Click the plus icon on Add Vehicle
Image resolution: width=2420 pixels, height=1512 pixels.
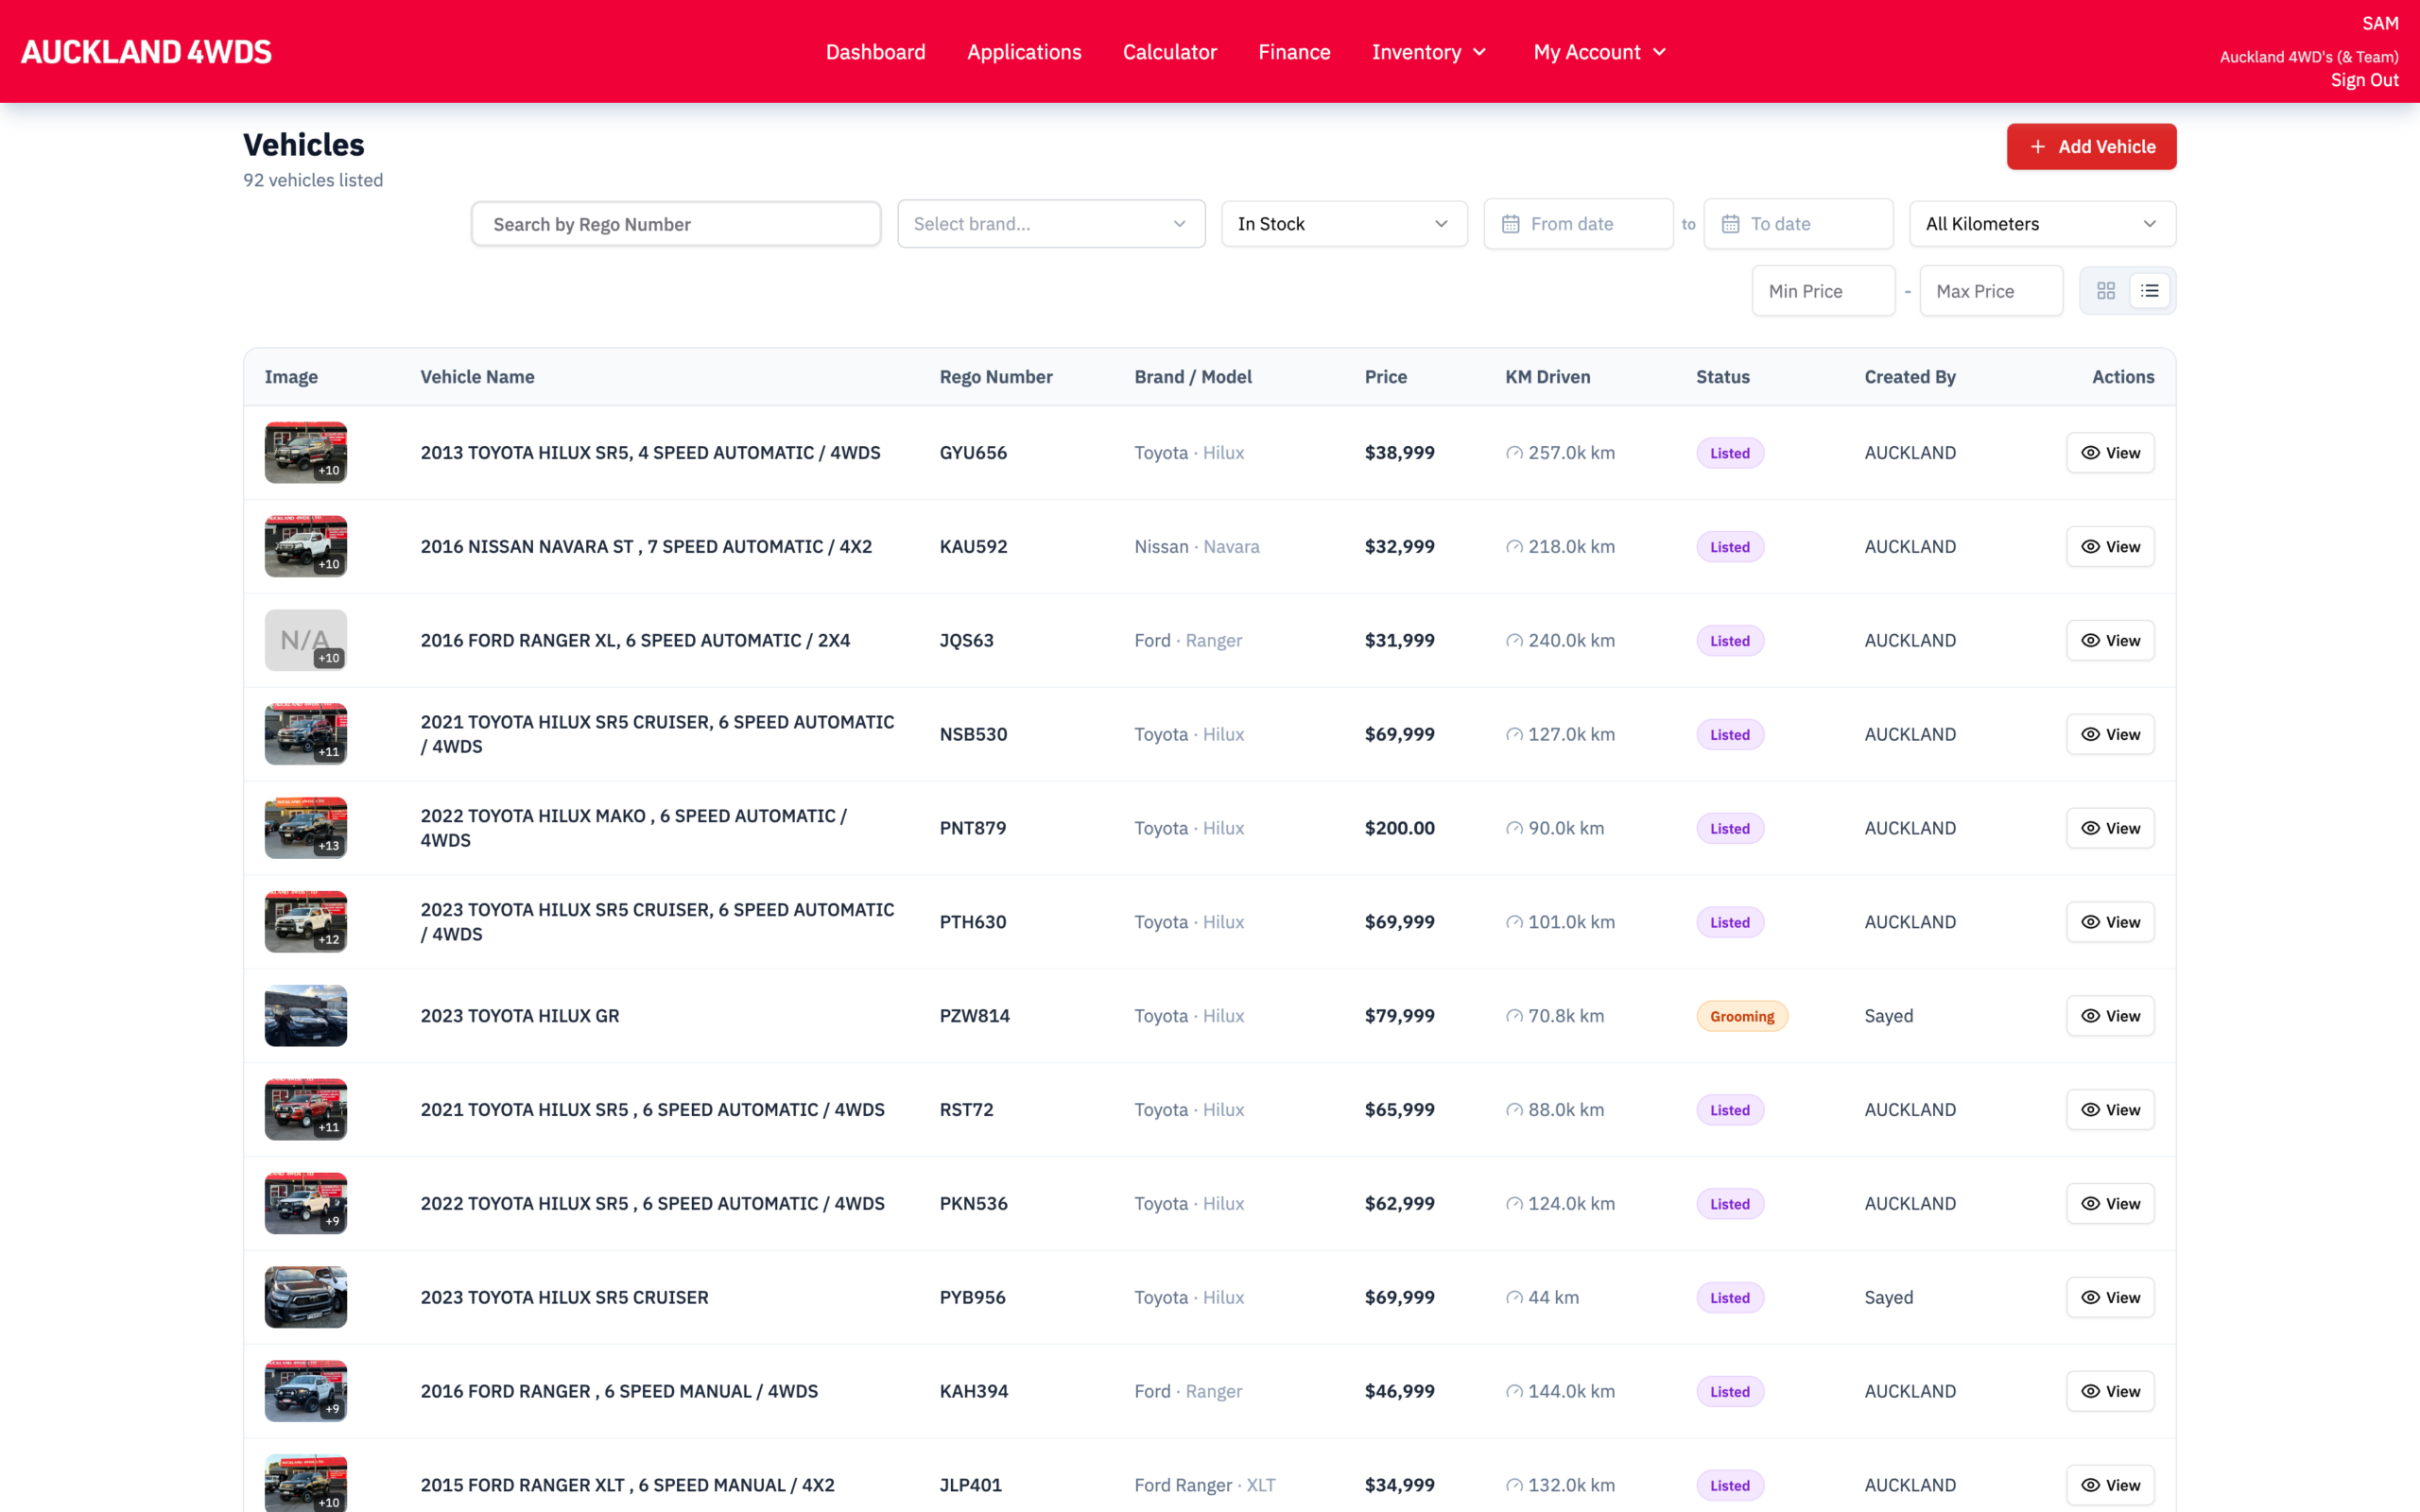tap(2037, 147)
